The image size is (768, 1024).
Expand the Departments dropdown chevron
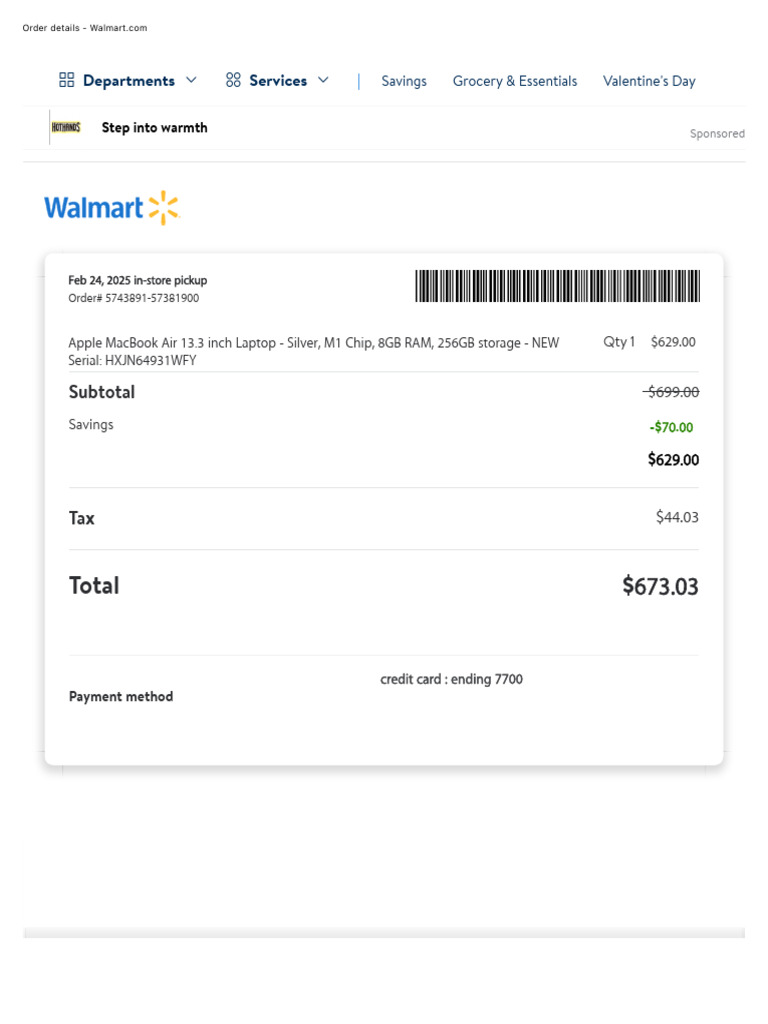(x=191, y=80)
